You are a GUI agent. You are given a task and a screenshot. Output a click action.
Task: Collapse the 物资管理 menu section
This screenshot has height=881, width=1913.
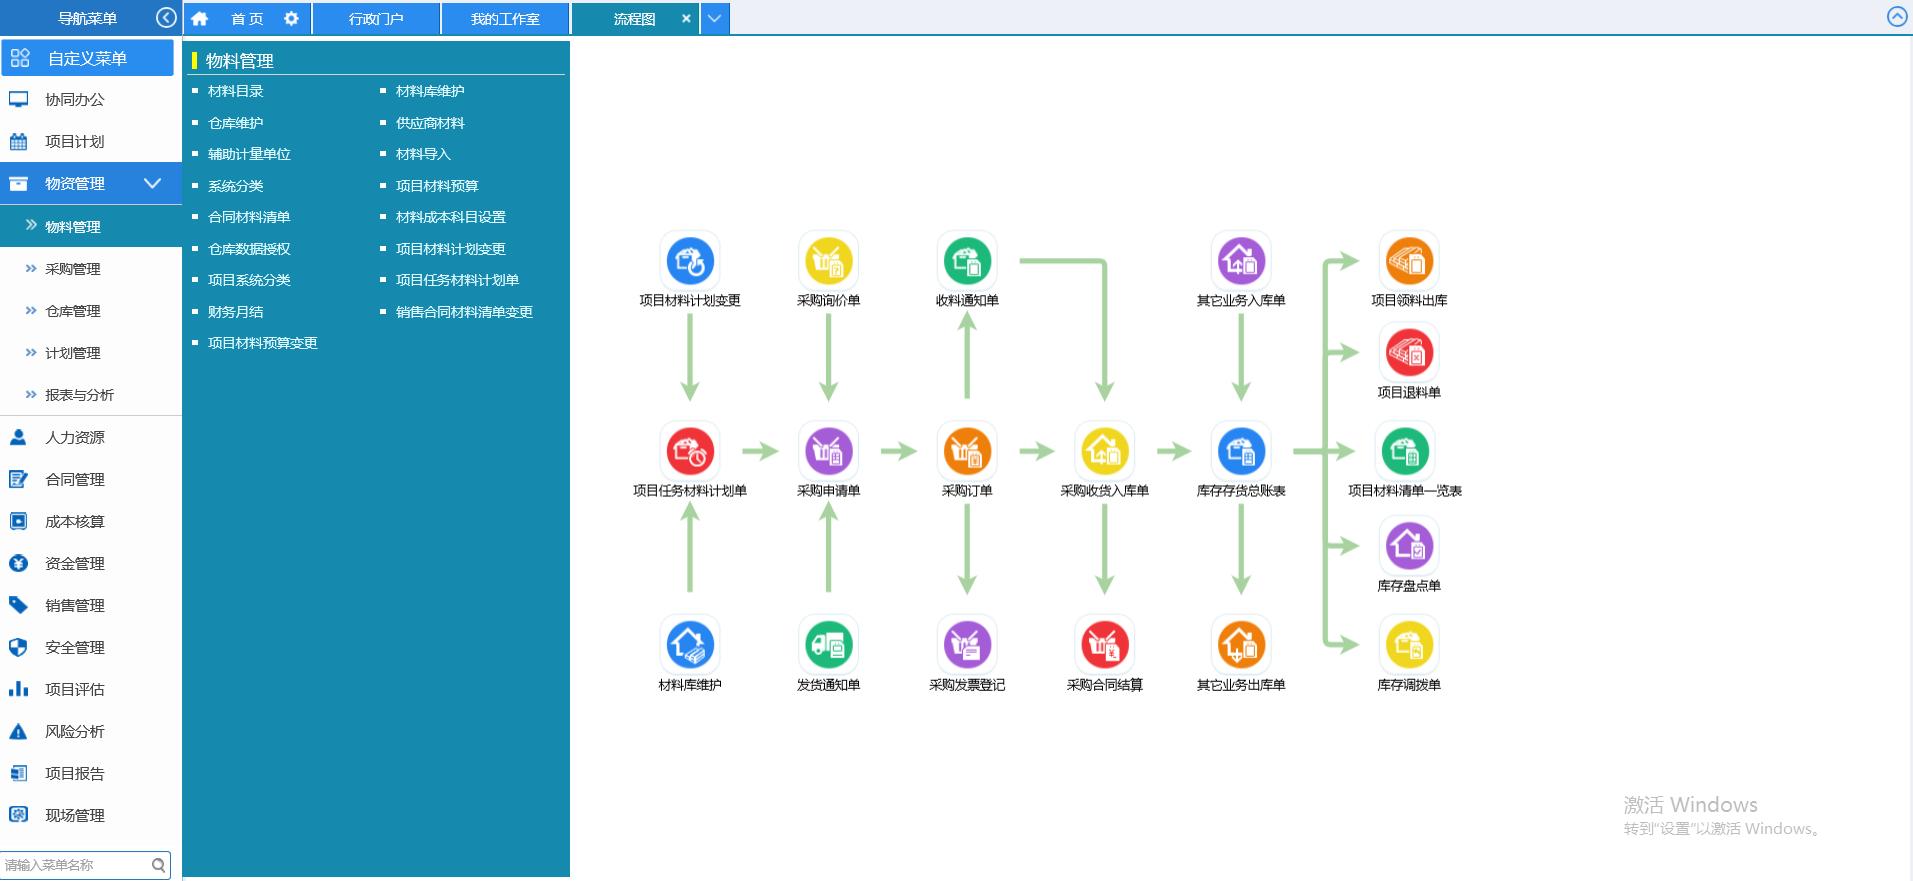152,183
